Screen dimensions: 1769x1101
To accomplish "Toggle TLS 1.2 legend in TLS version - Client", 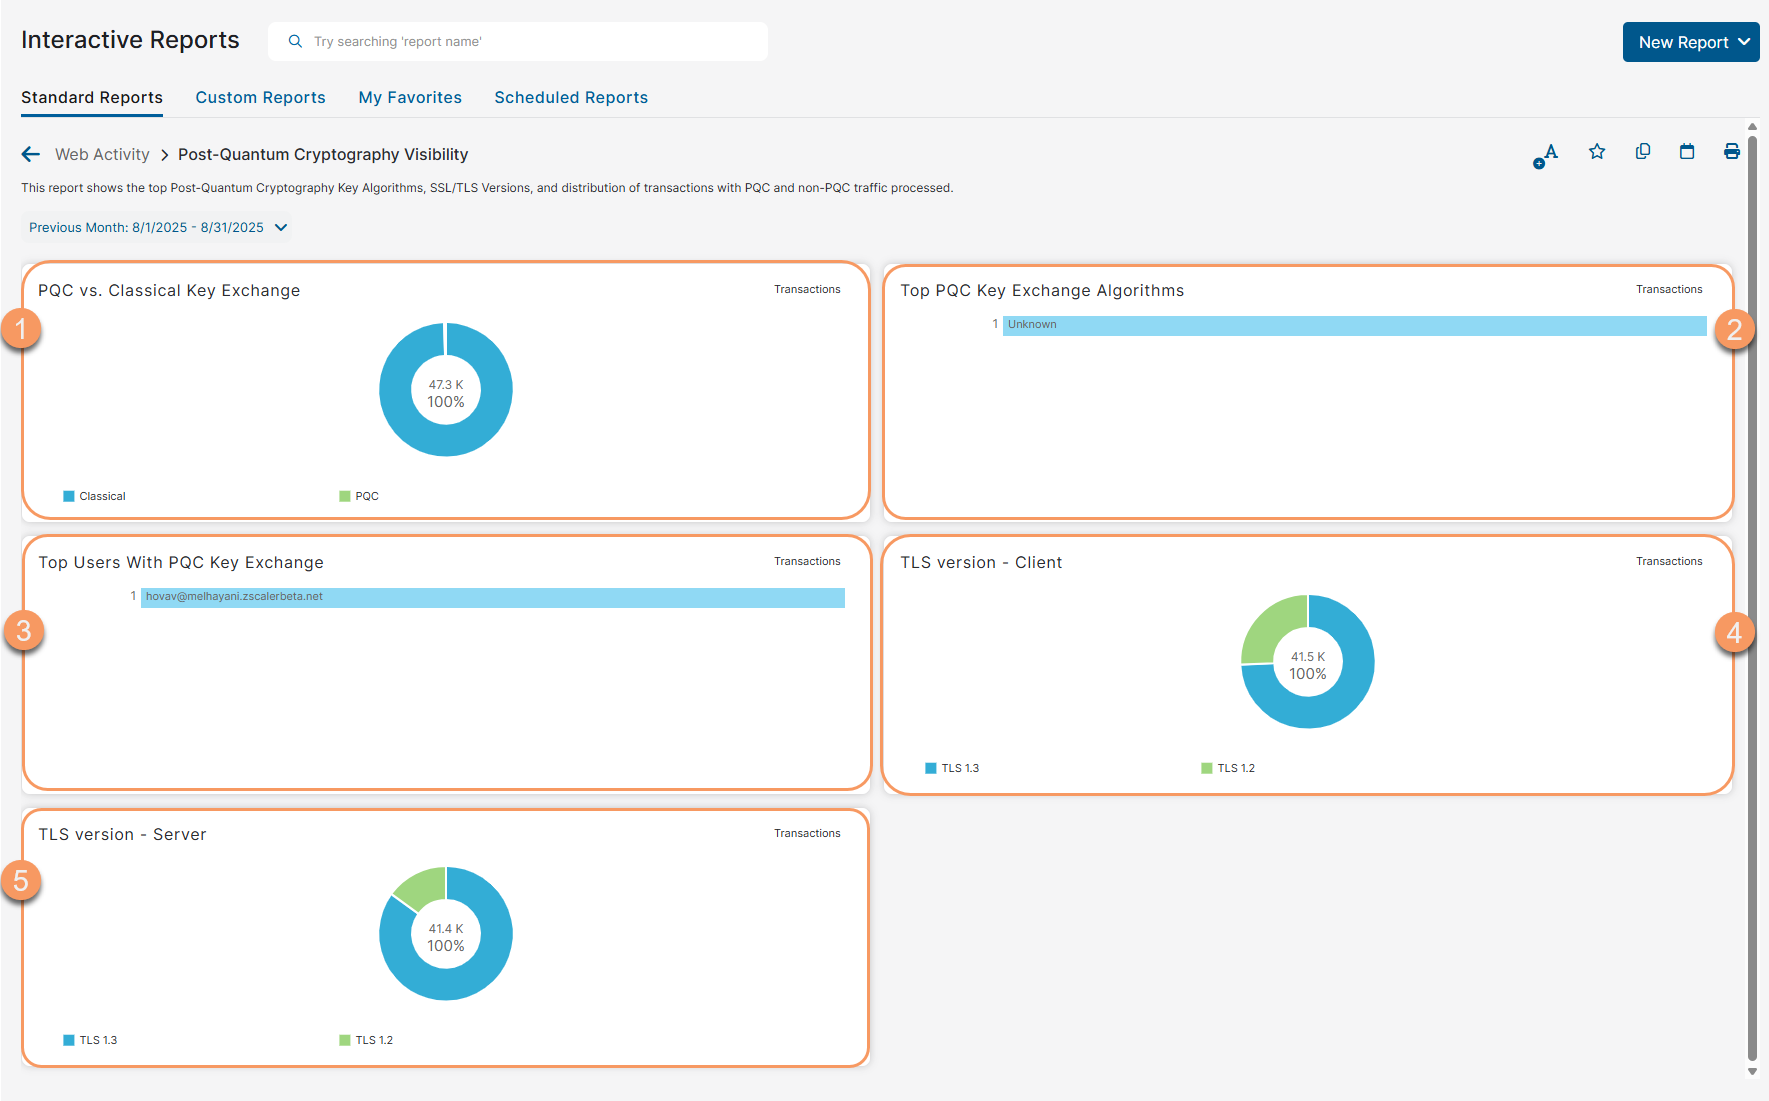I will (1228, 768).
